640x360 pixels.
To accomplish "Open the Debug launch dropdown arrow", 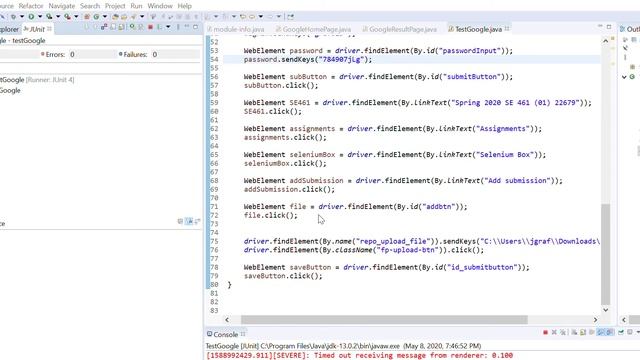I will click(22, 16).
